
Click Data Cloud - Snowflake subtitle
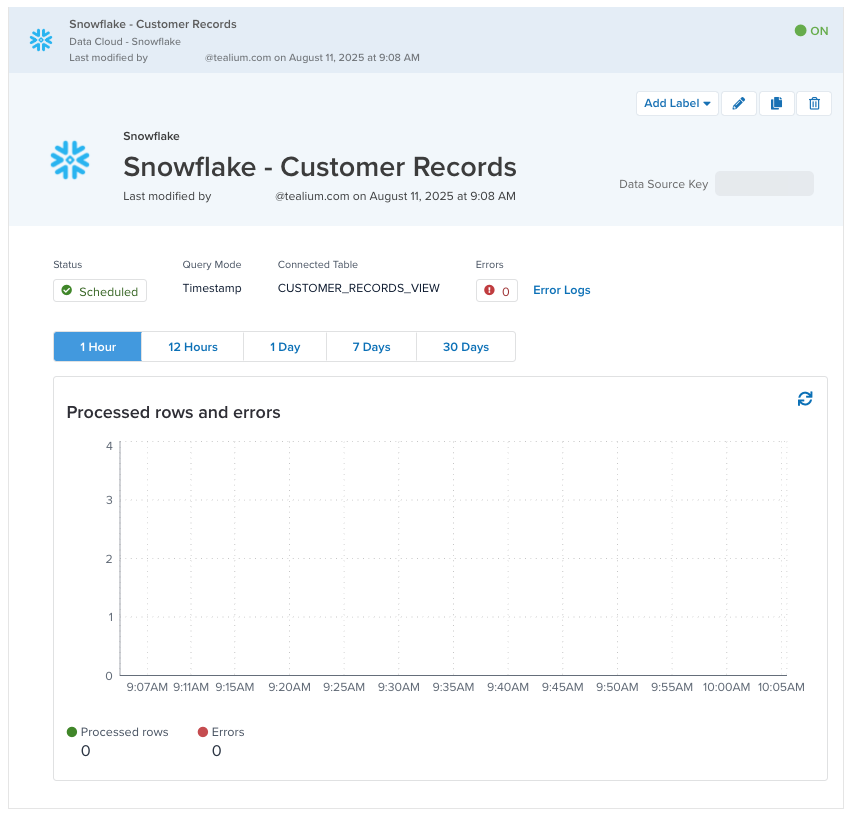pyautogui.click(x=125, y=41)
